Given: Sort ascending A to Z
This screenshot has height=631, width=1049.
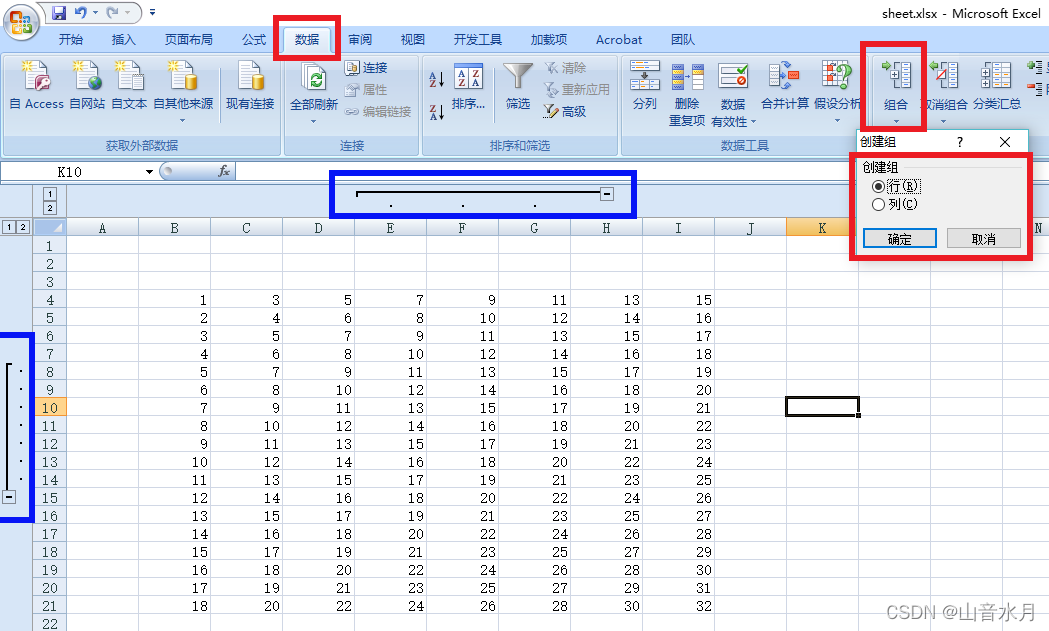Looking at the screenshot, I should tap(436, 80).
